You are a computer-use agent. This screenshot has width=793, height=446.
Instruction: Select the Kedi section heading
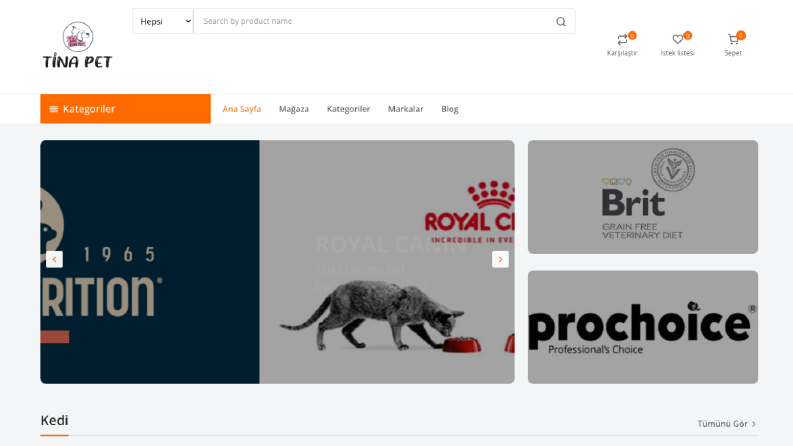click(54, 420)
